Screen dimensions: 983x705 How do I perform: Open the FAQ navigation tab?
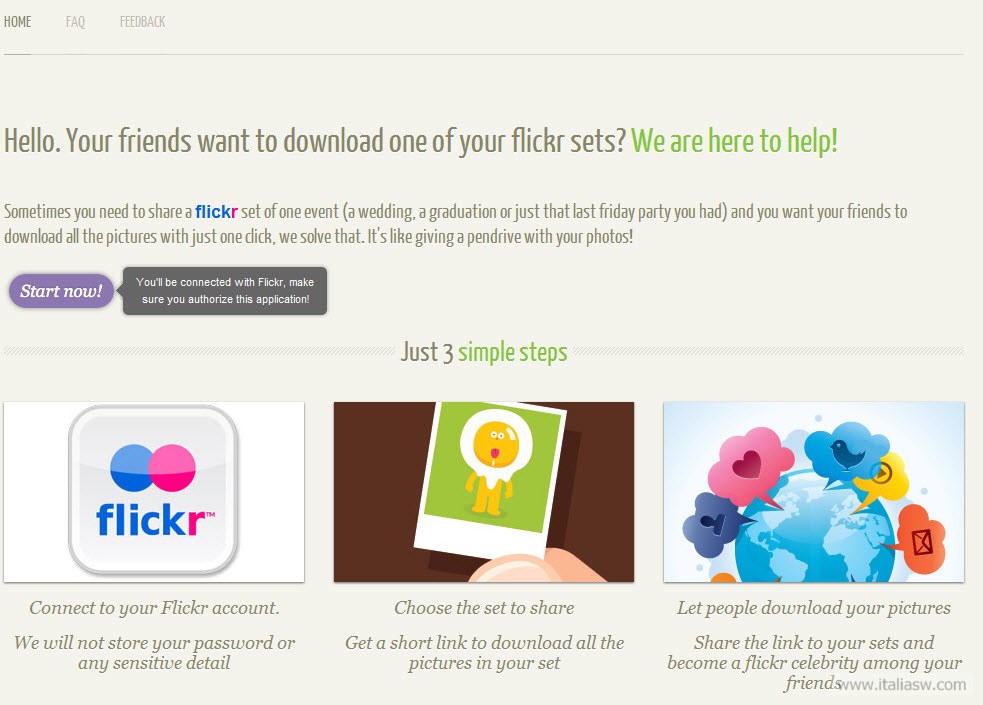pyautogui.click(x=75, y=22)
